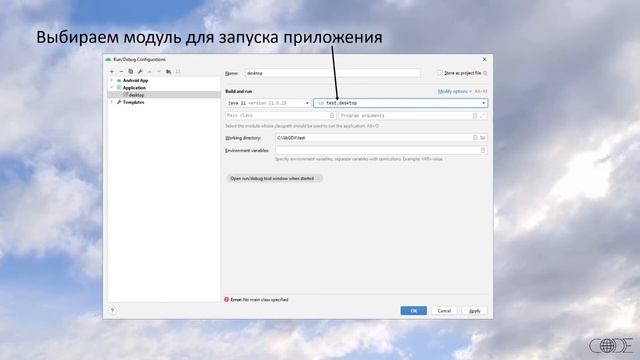Browse for Main class icon
This screenshot has width=640, height=360.
click(x=331, y=116)
